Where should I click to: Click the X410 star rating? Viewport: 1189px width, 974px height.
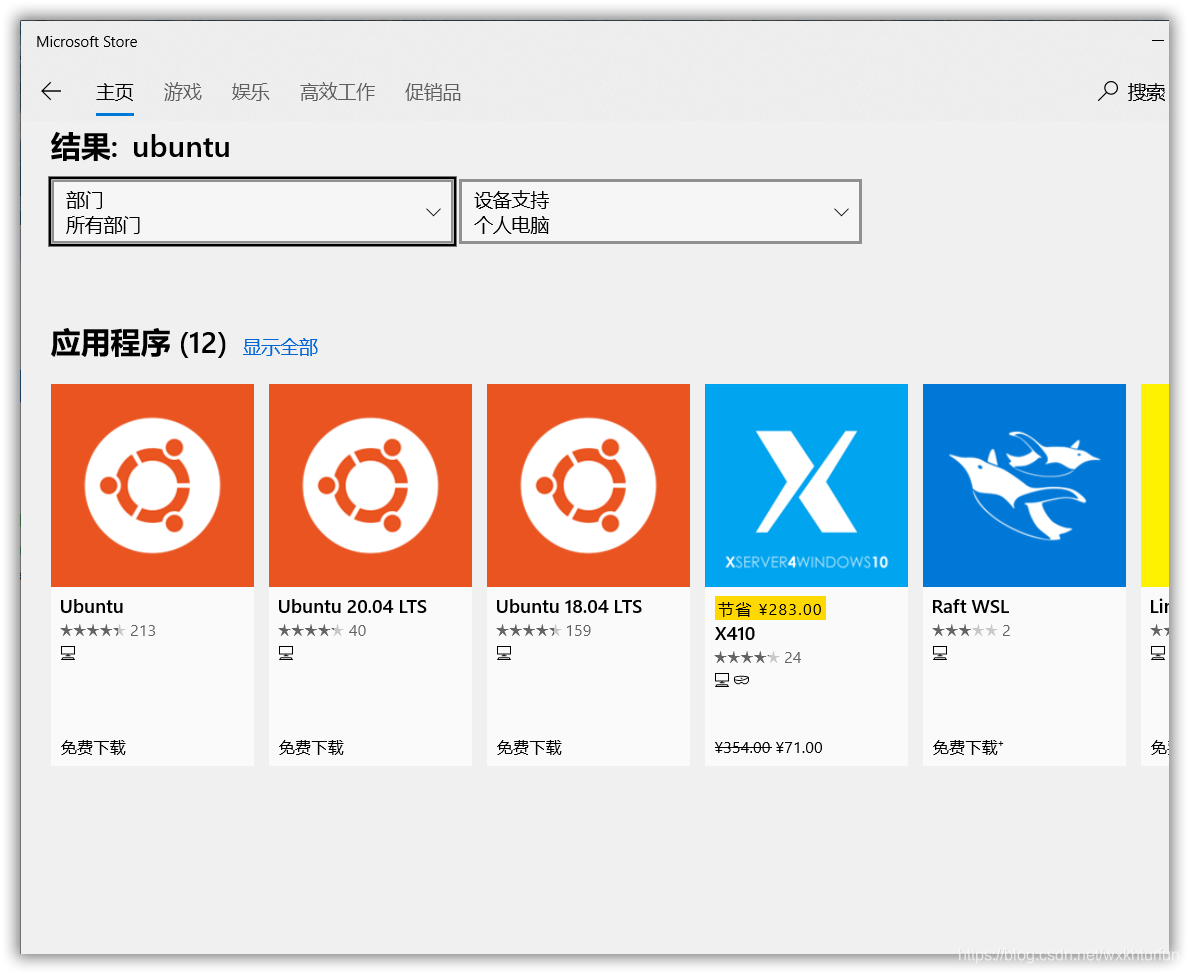click(747, 658)
